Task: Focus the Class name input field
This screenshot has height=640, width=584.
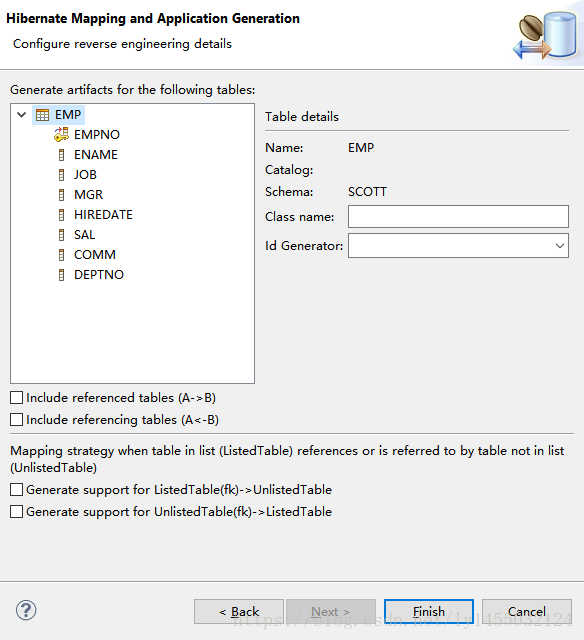Action: coord(458,216)
